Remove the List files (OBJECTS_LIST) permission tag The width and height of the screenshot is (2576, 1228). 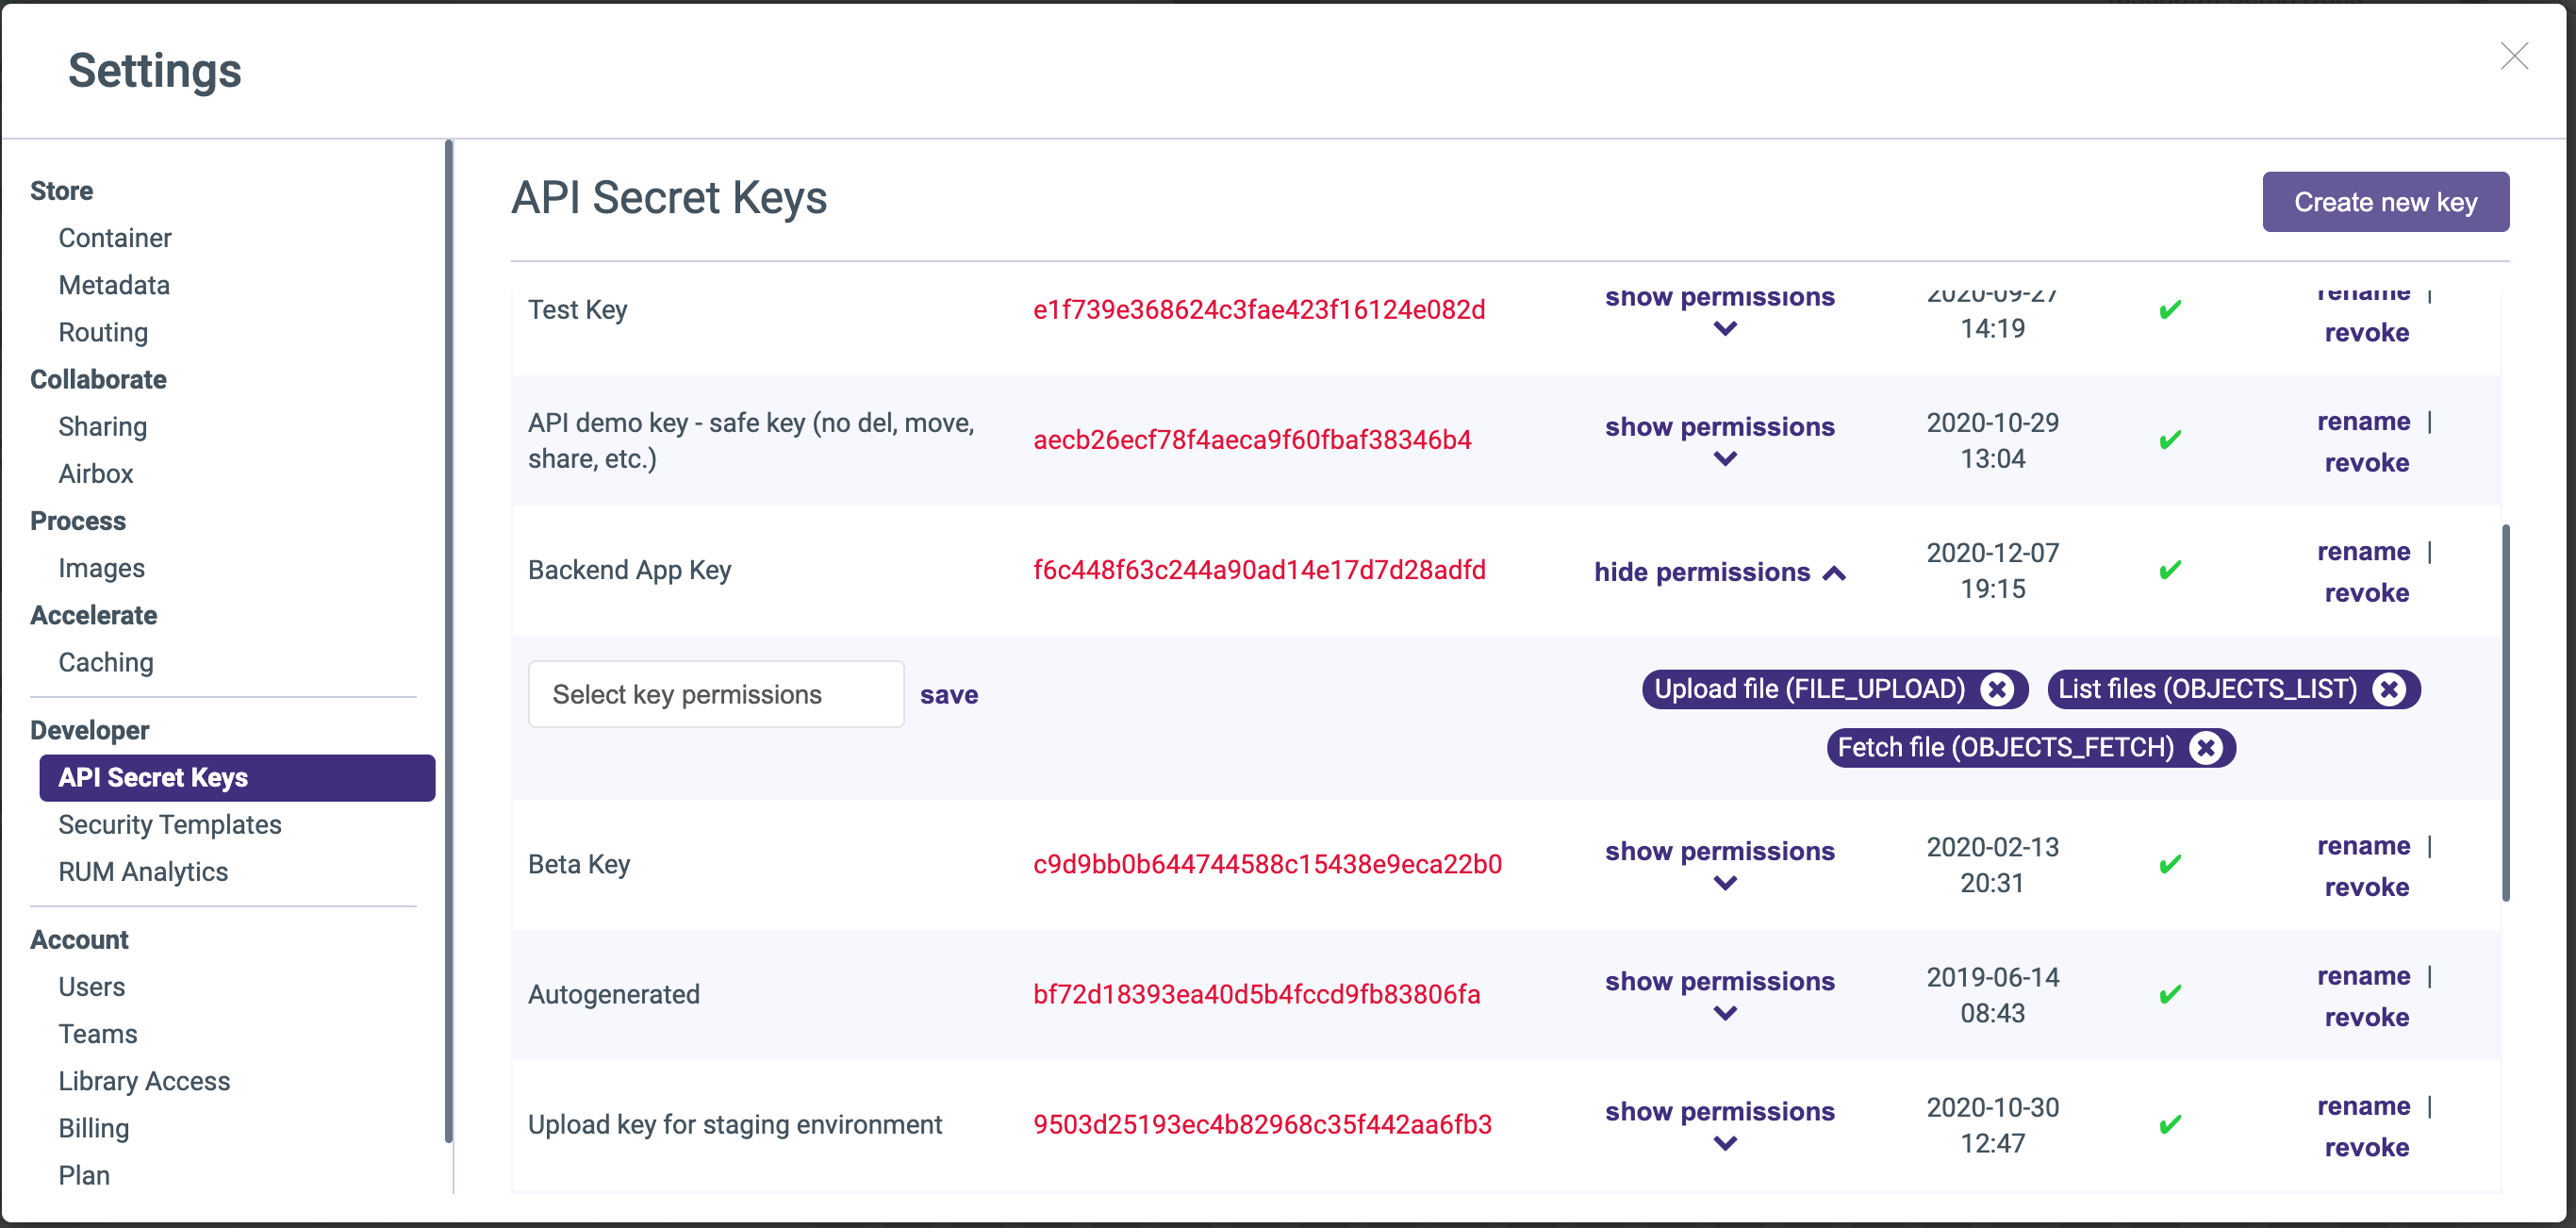point(2389,689)
